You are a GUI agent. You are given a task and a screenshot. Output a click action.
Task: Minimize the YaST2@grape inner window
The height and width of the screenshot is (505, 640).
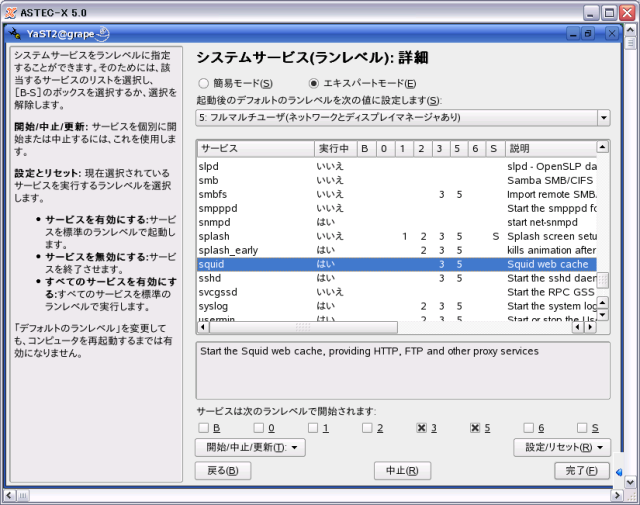571,33
